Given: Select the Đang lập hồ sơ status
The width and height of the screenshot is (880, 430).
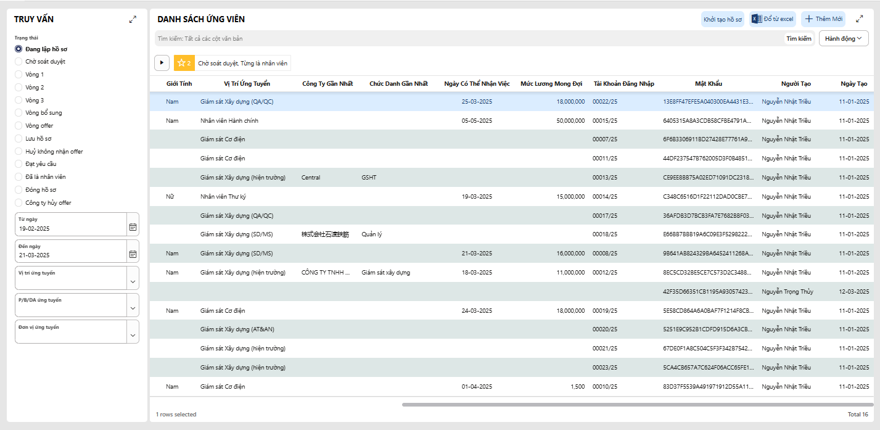Looking at the screenshot, I should click(x=19, y=49).
